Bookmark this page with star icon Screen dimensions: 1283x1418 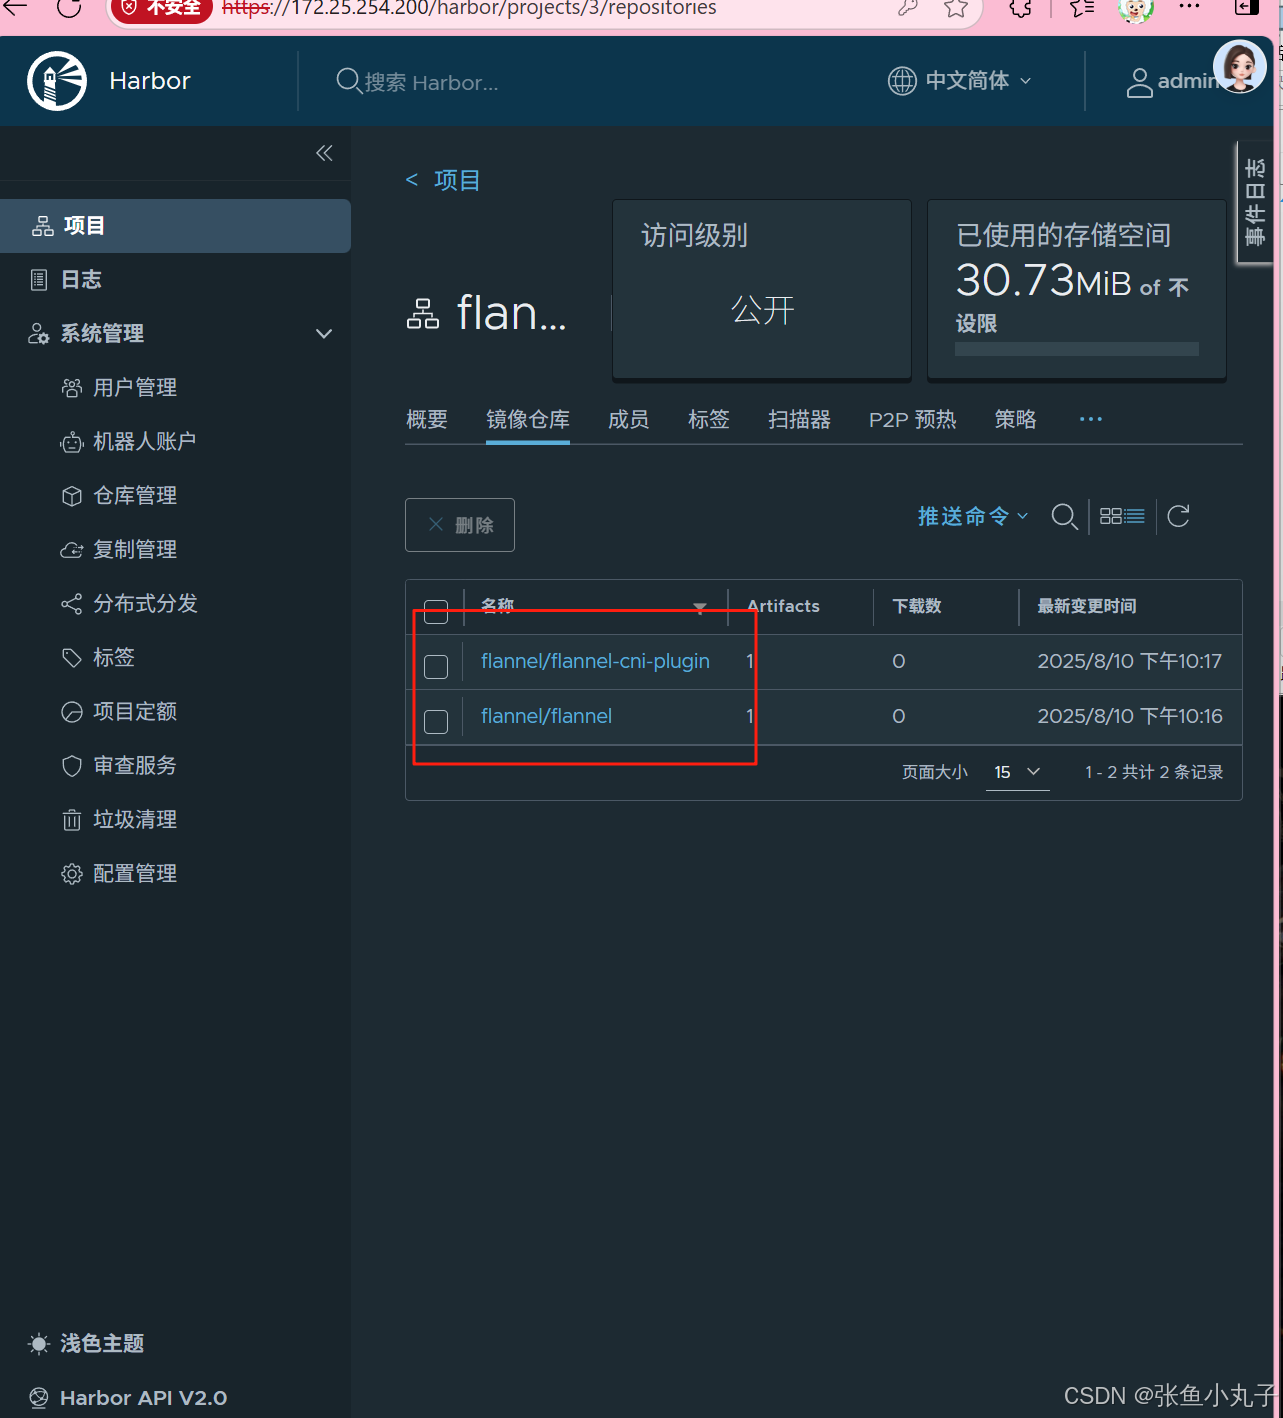[956, 8]
